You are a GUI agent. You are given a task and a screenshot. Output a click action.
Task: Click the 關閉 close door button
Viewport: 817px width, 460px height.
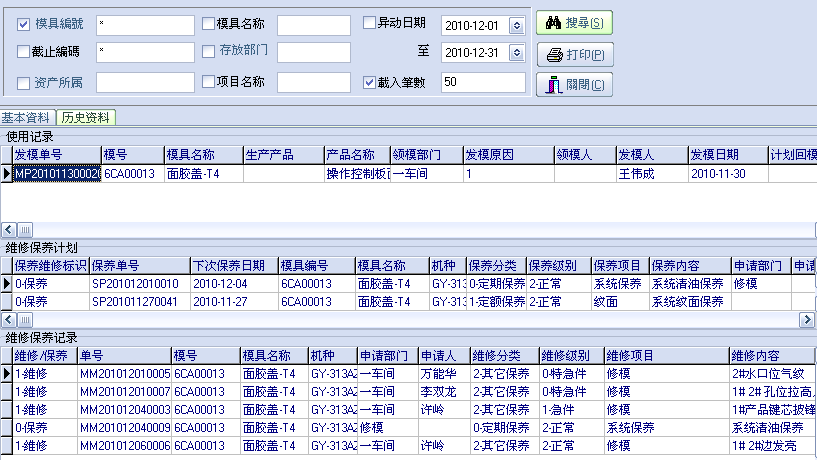574,85
